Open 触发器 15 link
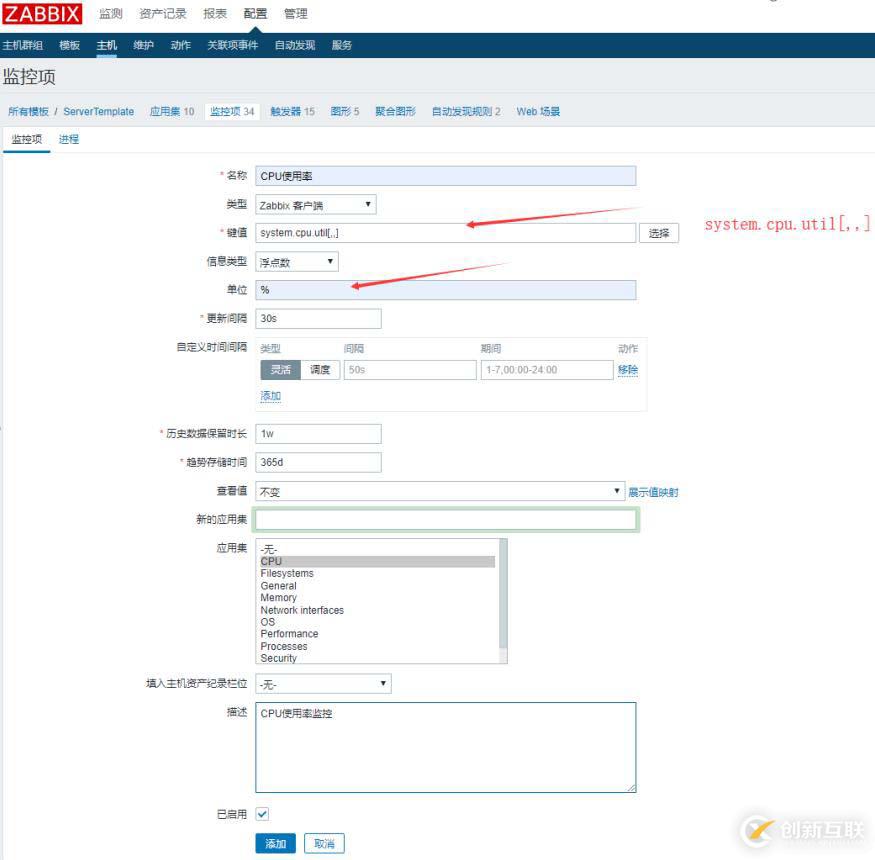Screen dimensions: 875x860 (x=292, y=112)
